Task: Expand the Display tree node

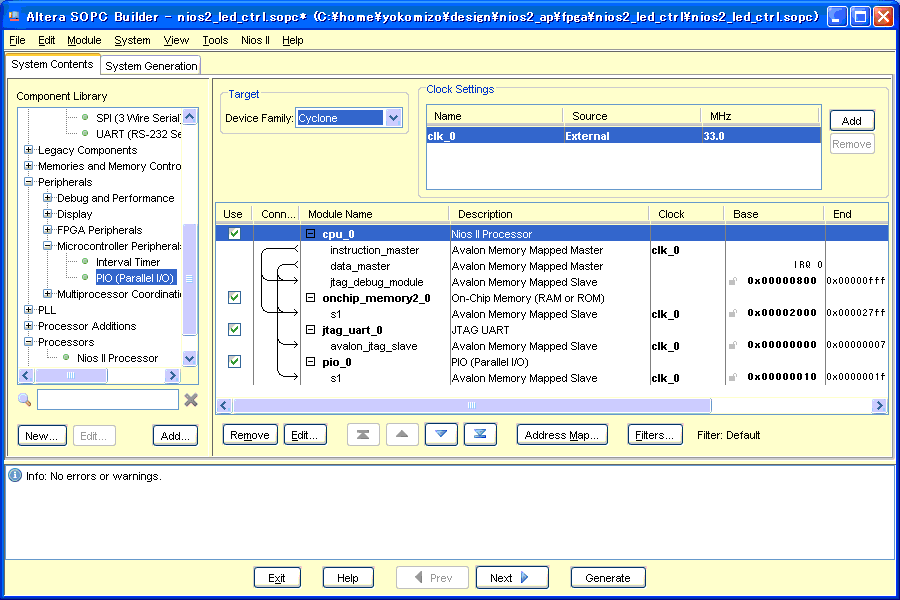Action: click(48, 214)
